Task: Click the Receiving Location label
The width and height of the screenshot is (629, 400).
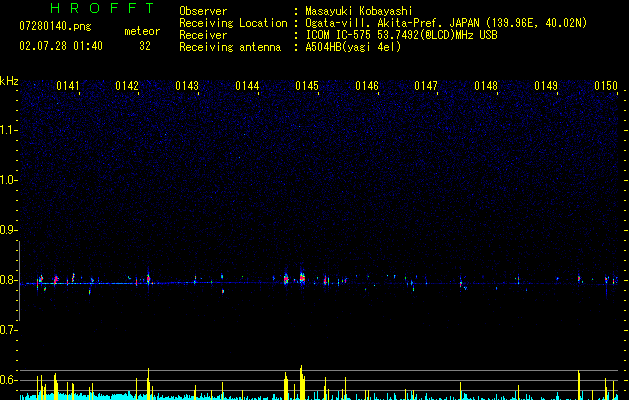Action: click(x=233, y=23)
